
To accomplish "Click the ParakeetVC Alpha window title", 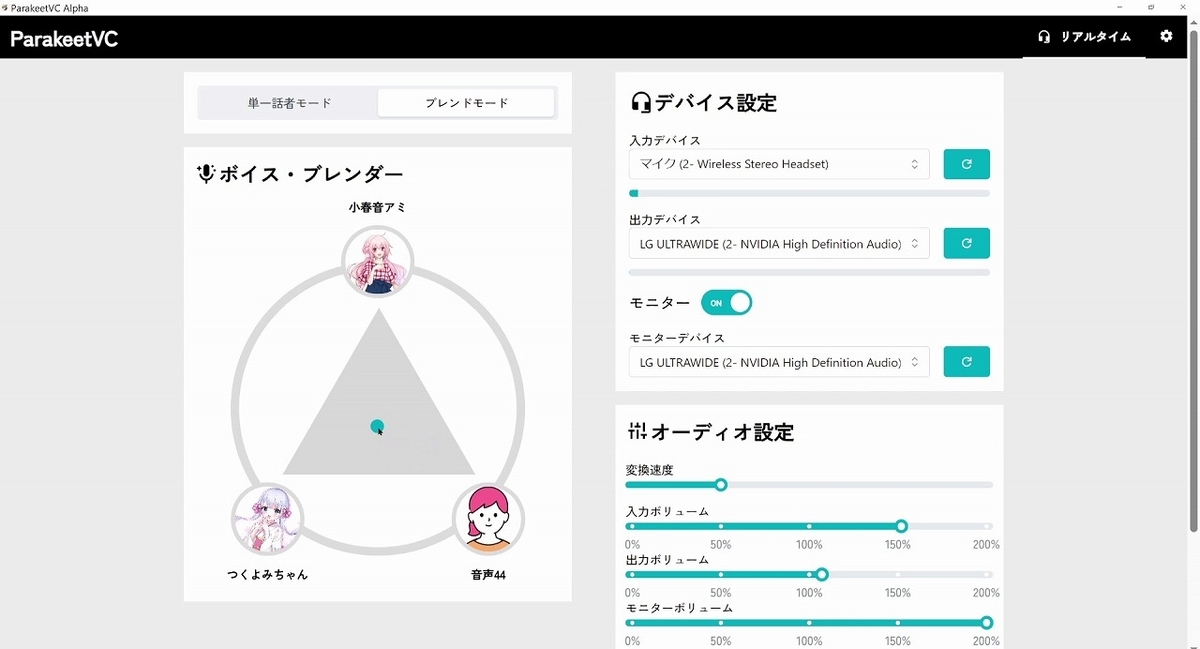I will (x=49, y=8).
